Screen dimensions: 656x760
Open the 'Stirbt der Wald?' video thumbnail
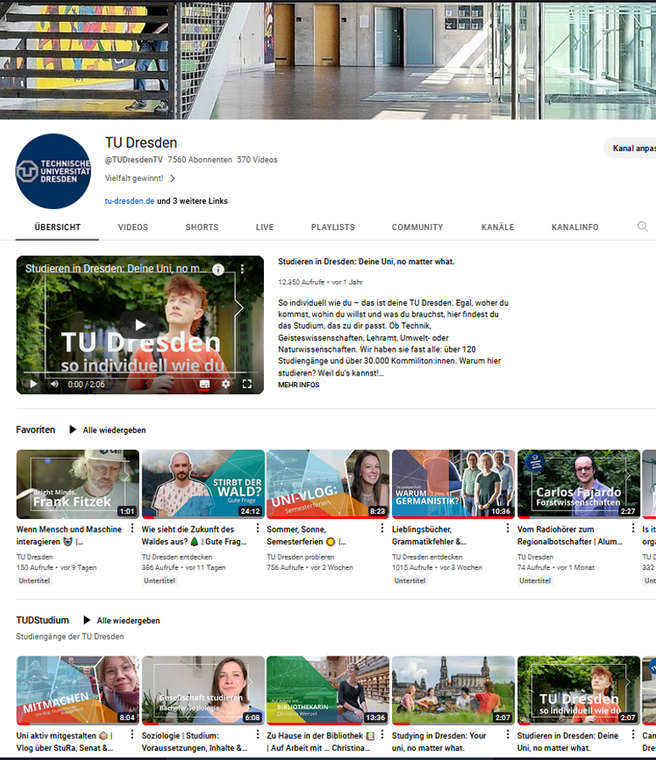tap(203, 484)
